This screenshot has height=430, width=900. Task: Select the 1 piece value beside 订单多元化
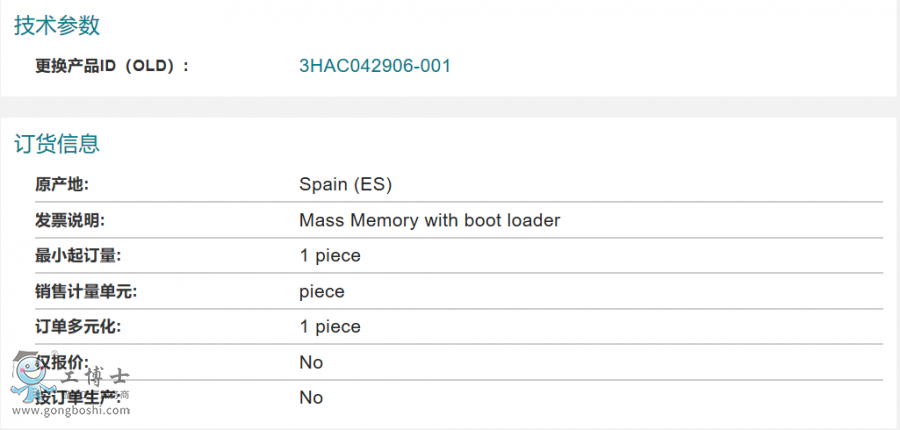[x=330, y=327]
